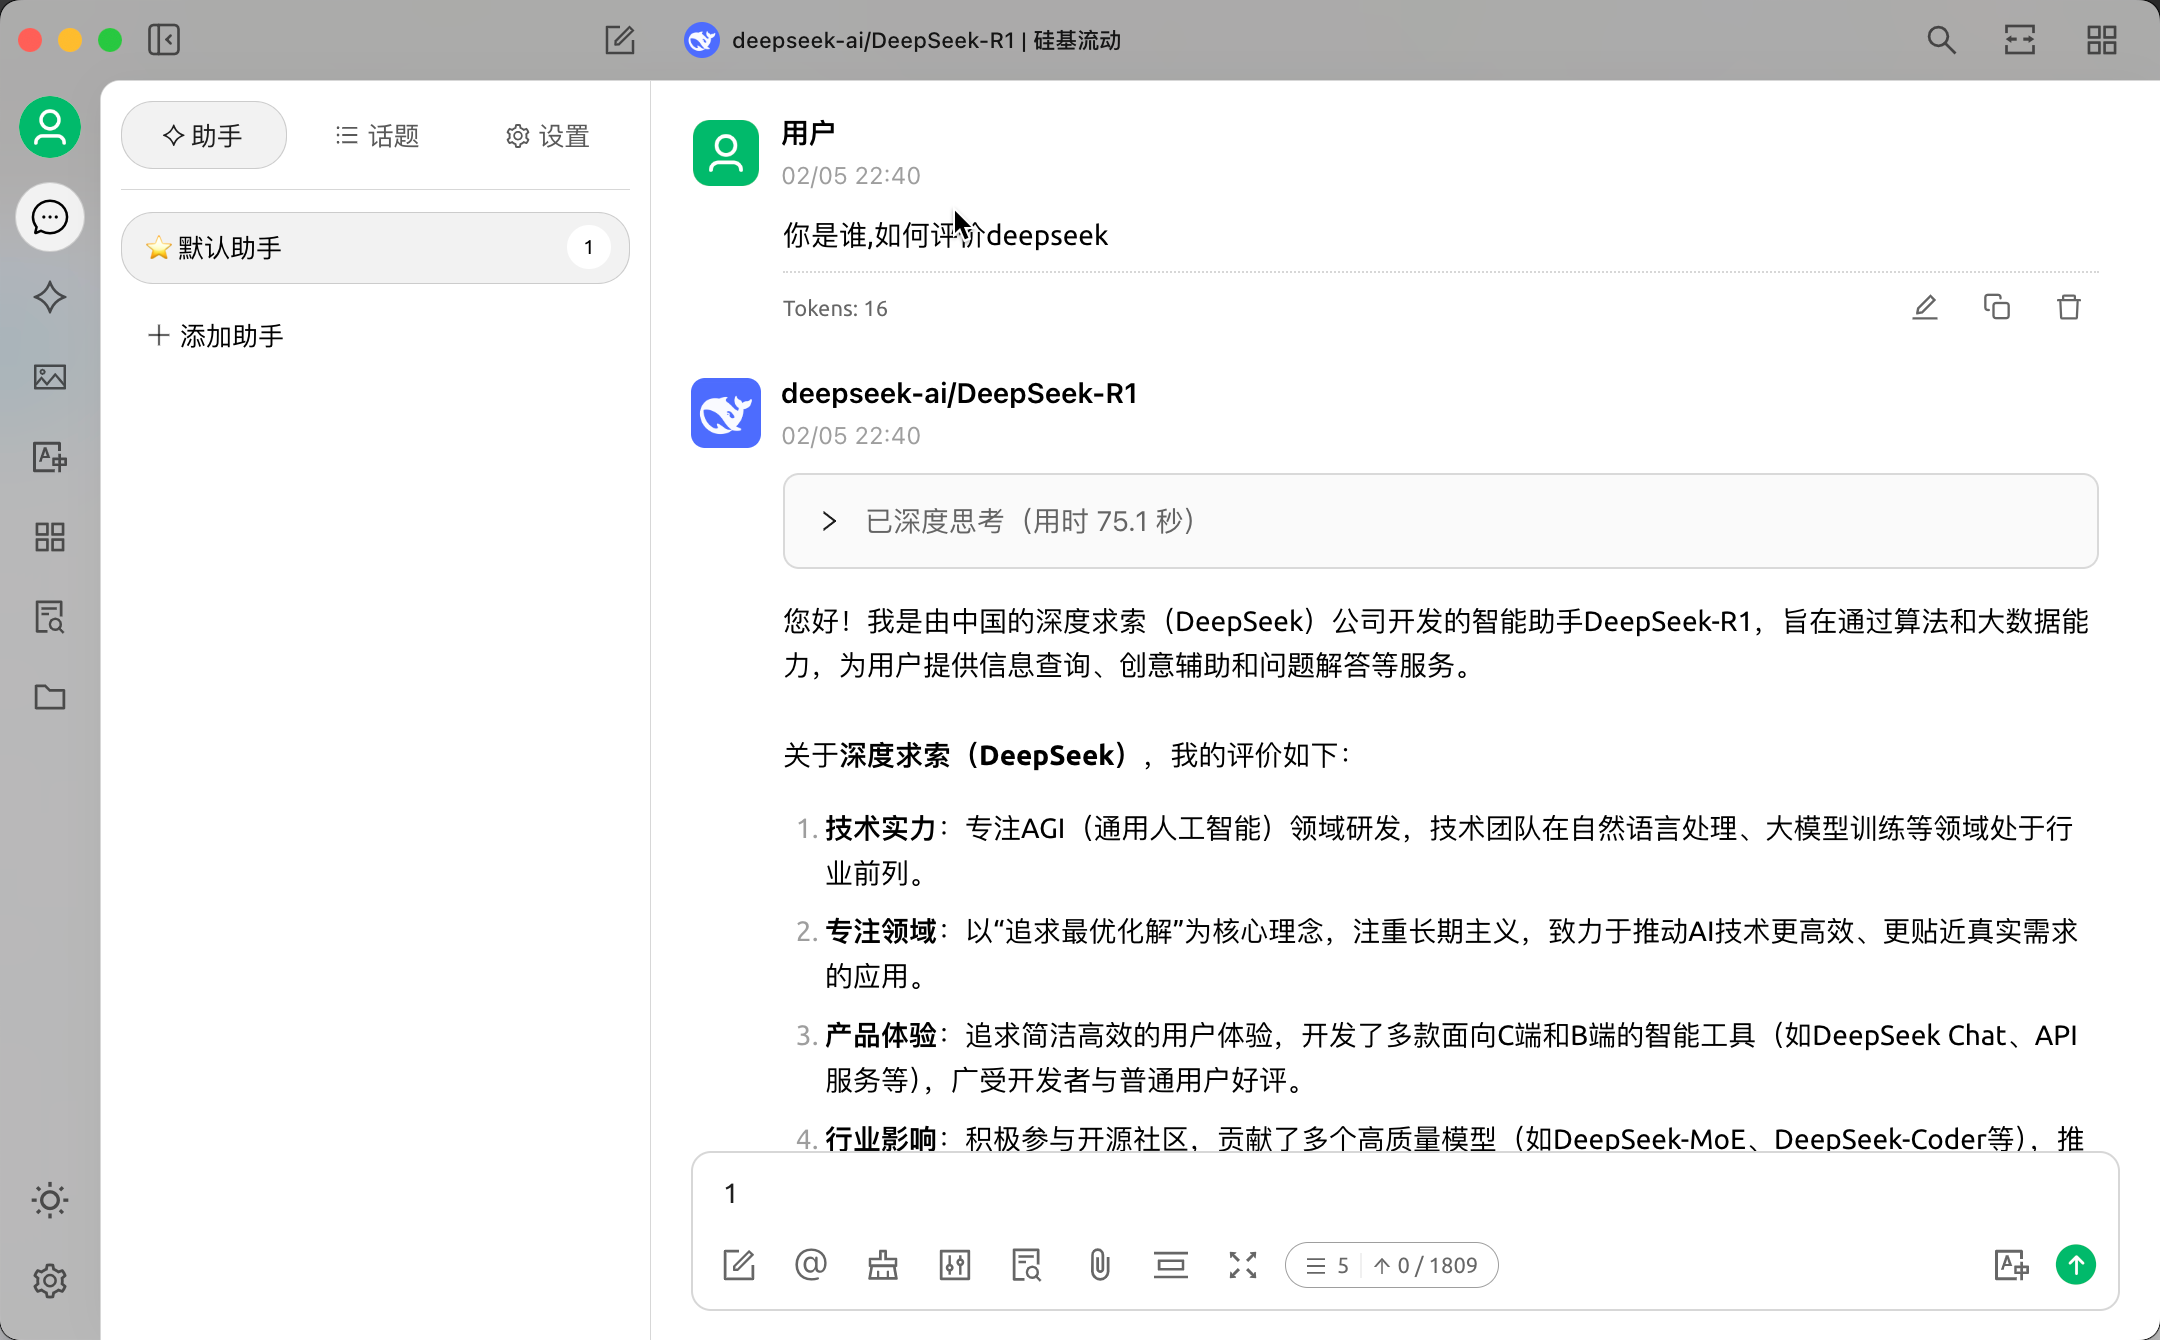Open the translate icon in left sidebar

pos(50,457)
